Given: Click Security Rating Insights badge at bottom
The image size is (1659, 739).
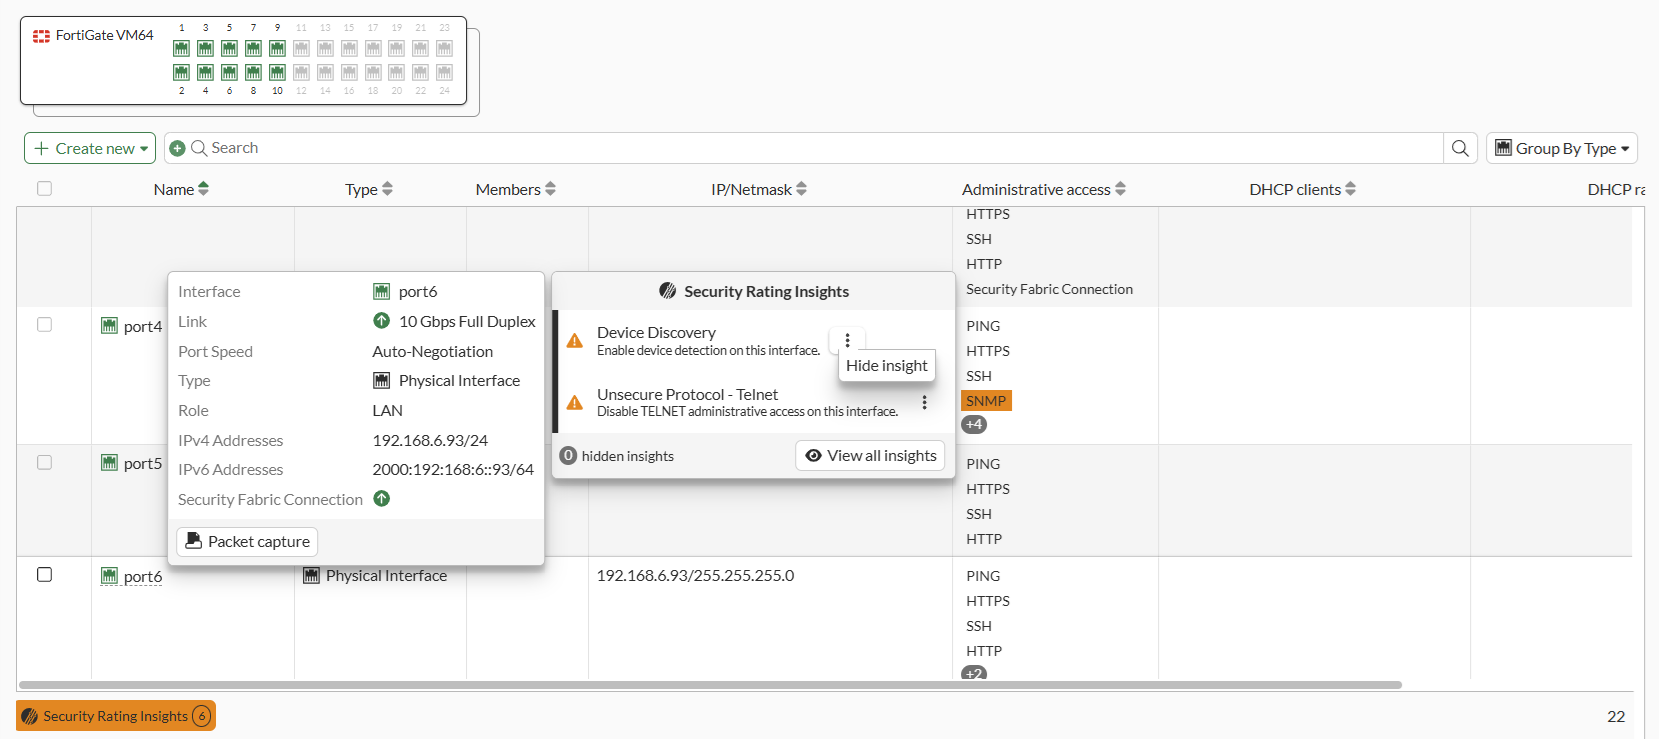Looking at the screenshot, I should tap(116, 716).
